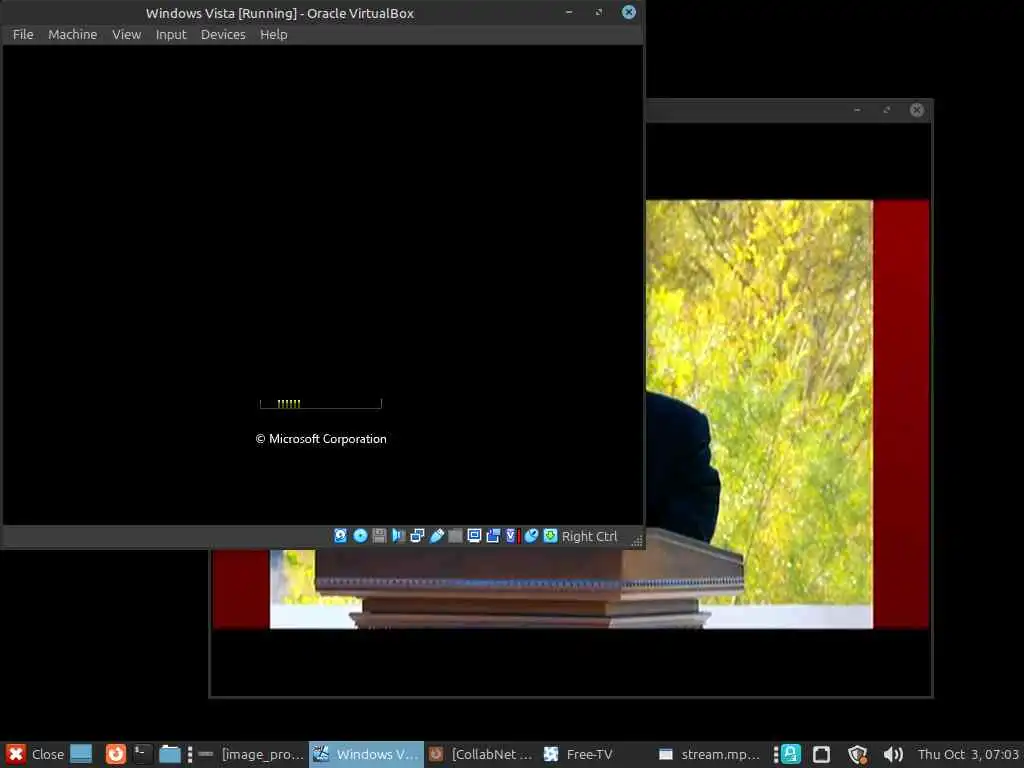This screenshot has width=1024, height=768.
Task: Switch to the stream.mp... taskbar window
Action: (x=709, y=754)
